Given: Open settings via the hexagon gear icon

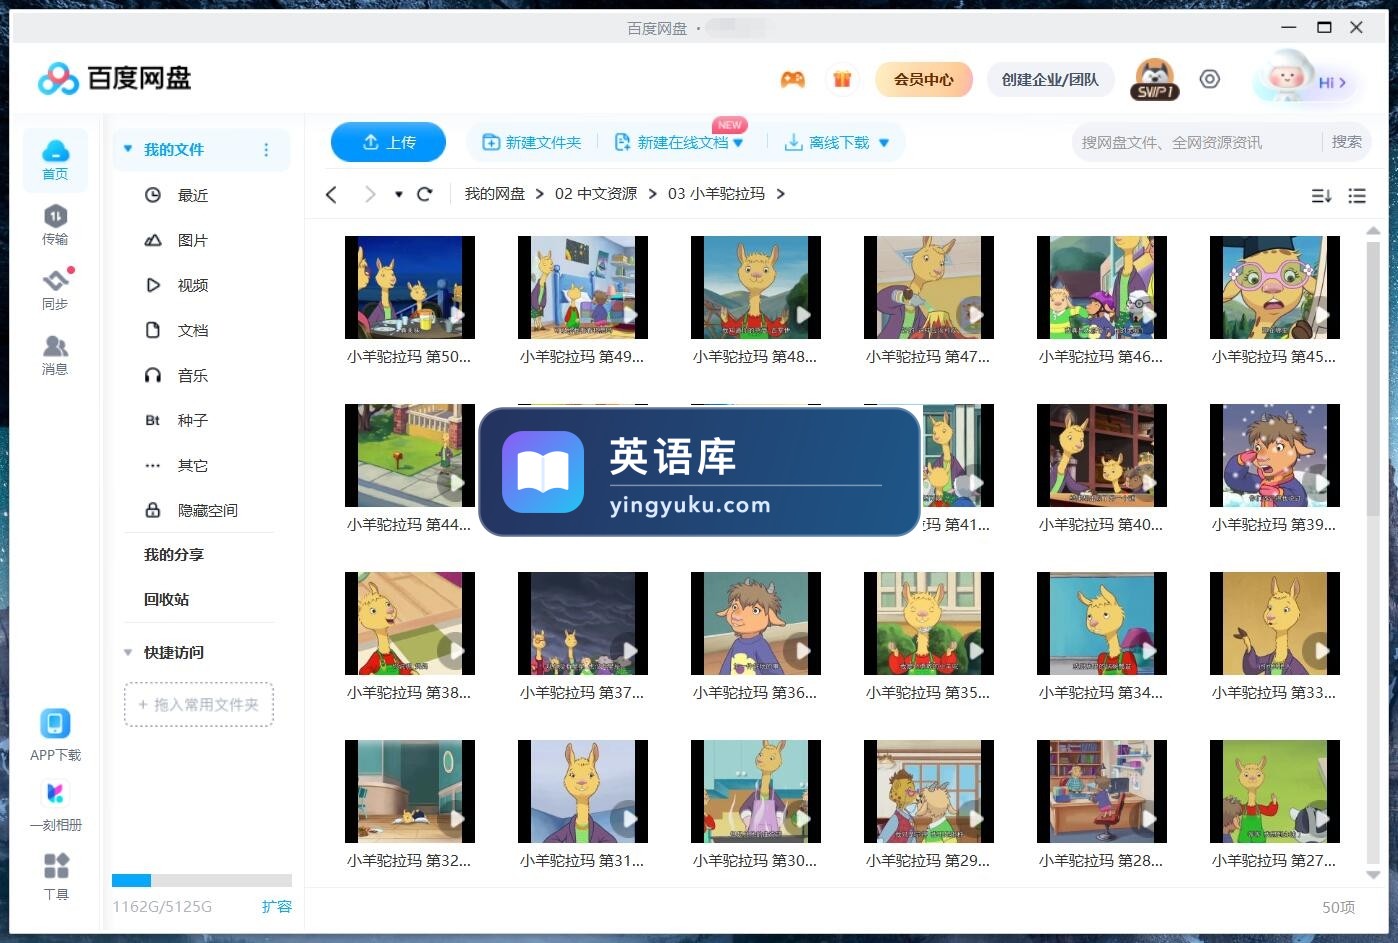Looking at the screenshot, I should 1210,79.
